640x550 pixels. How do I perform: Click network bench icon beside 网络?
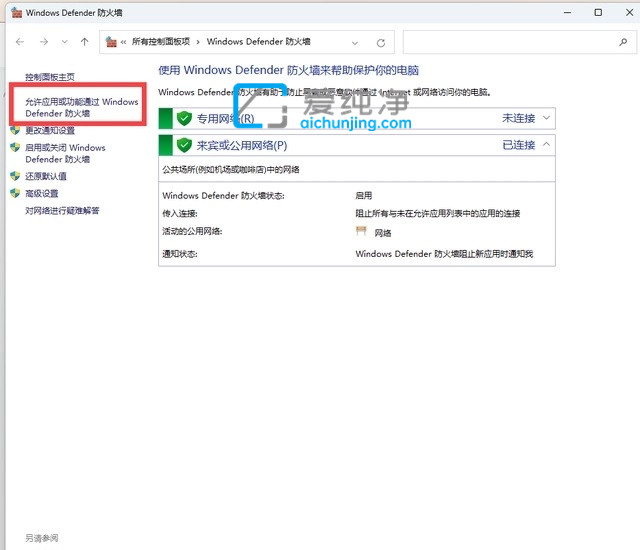[361, 231]
